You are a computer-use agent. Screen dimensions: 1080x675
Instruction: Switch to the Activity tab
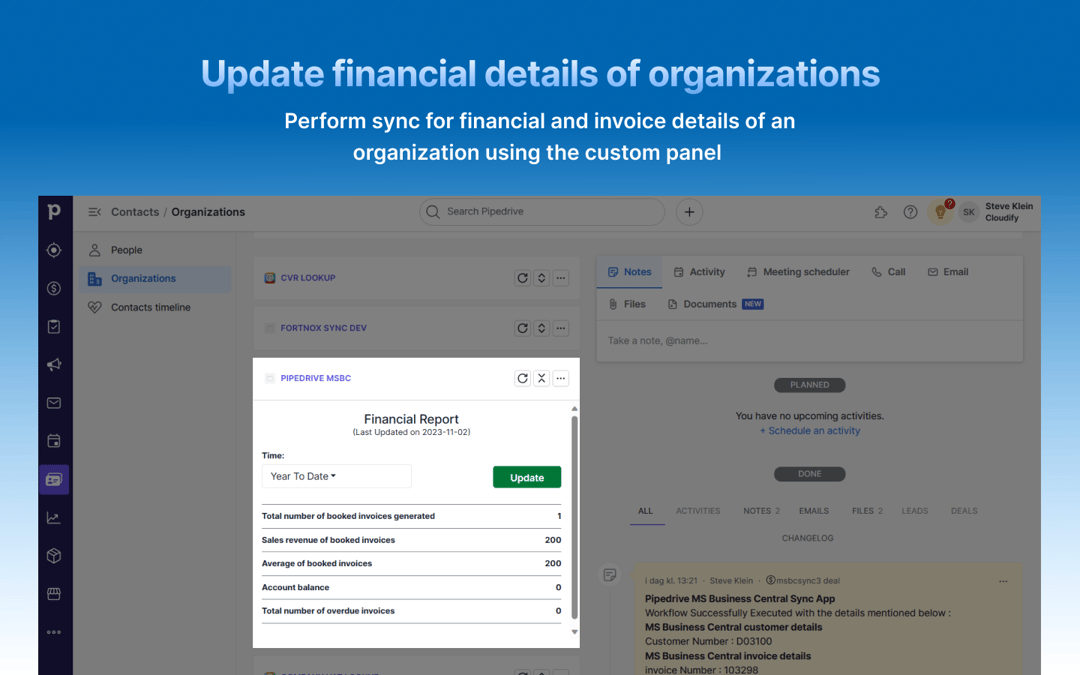coord(699,271)
